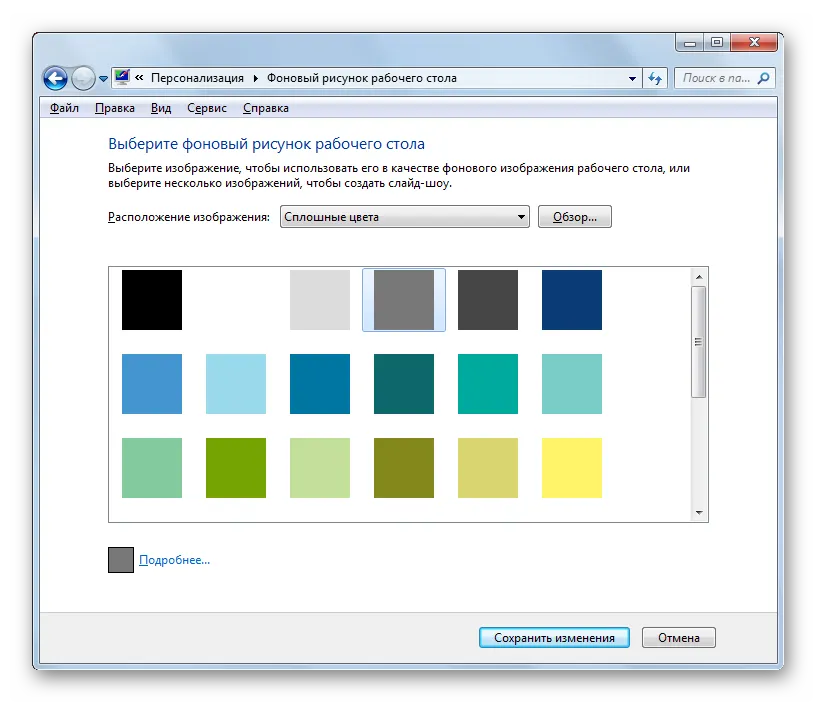Click the Обзор... button
This screenshot has width=817, height=703.
575,217
